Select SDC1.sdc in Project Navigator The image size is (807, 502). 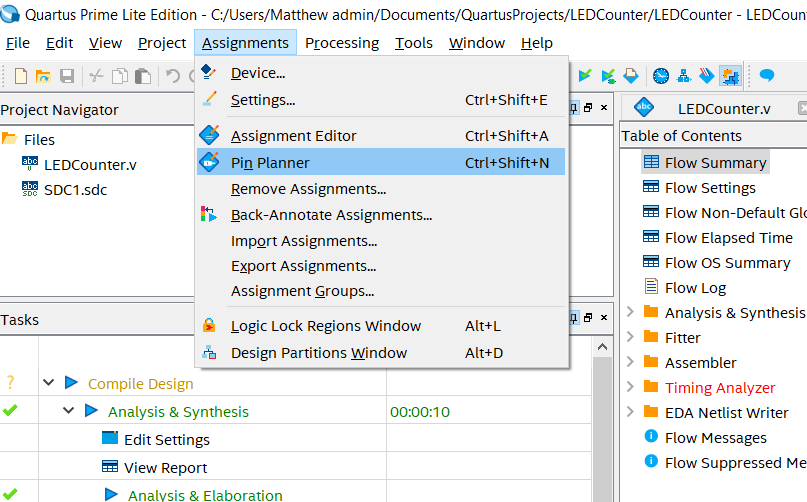click(76, 190)
